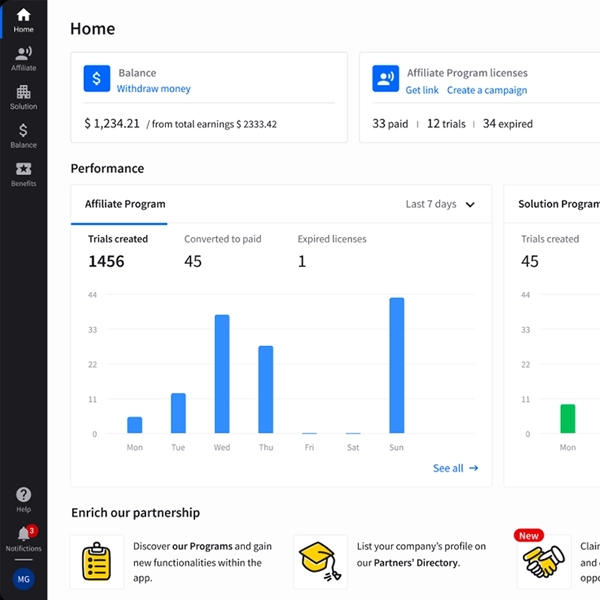Open the Programs clipboard thumbnail
The height and width of the screenshot is (600, 600).
click(97, 561)
